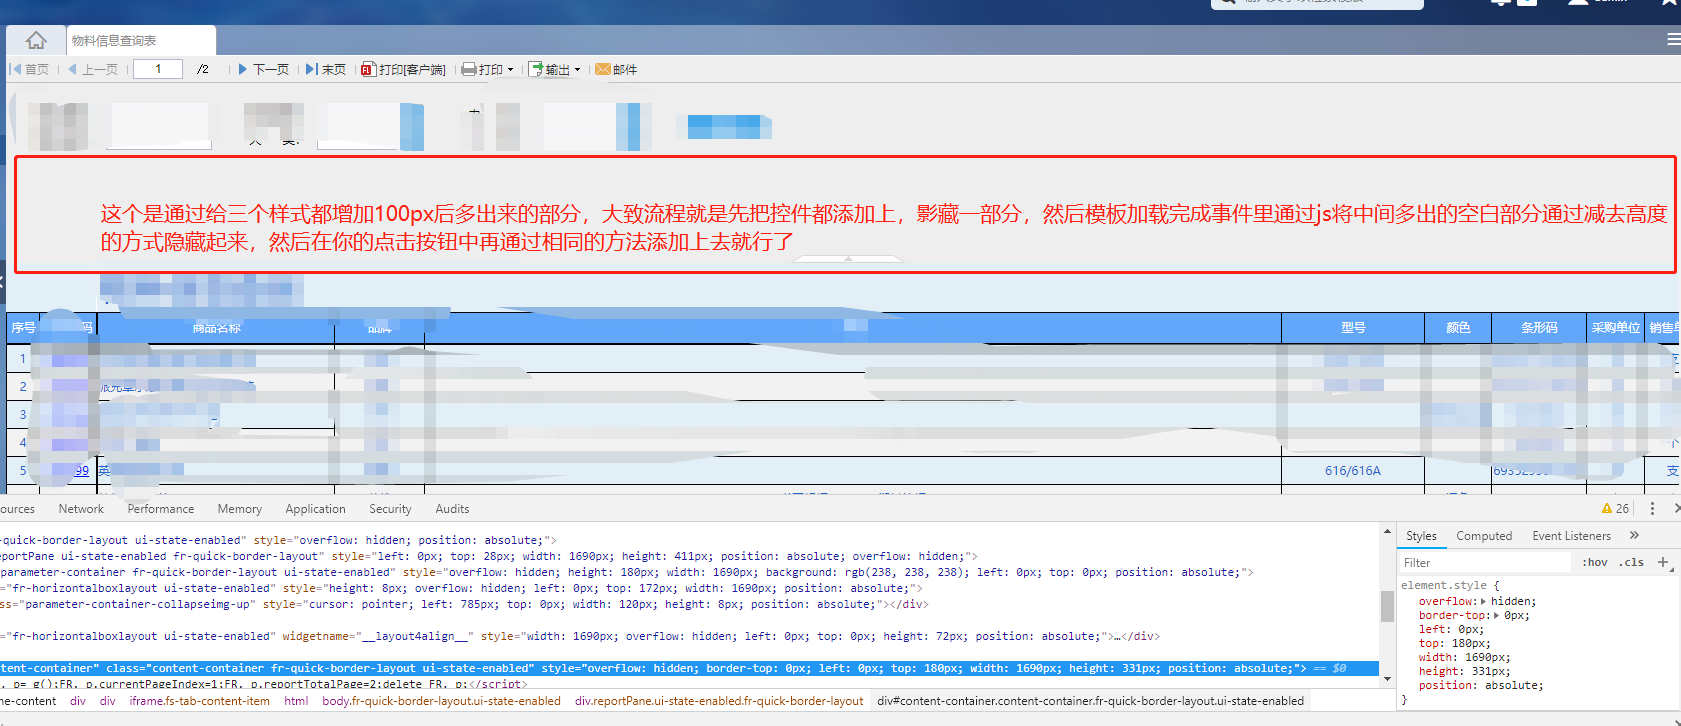Expand the border-top shorthand triangle
Image resolution: width=1681 pixels, height=726 pixels.
[x=1496, y=616]
